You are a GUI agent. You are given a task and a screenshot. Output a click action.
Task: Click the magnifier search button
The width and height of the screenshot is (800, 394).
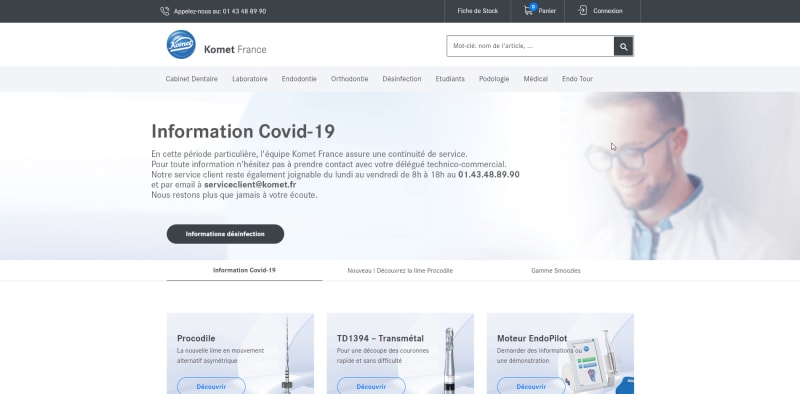[x=623, y=46]
